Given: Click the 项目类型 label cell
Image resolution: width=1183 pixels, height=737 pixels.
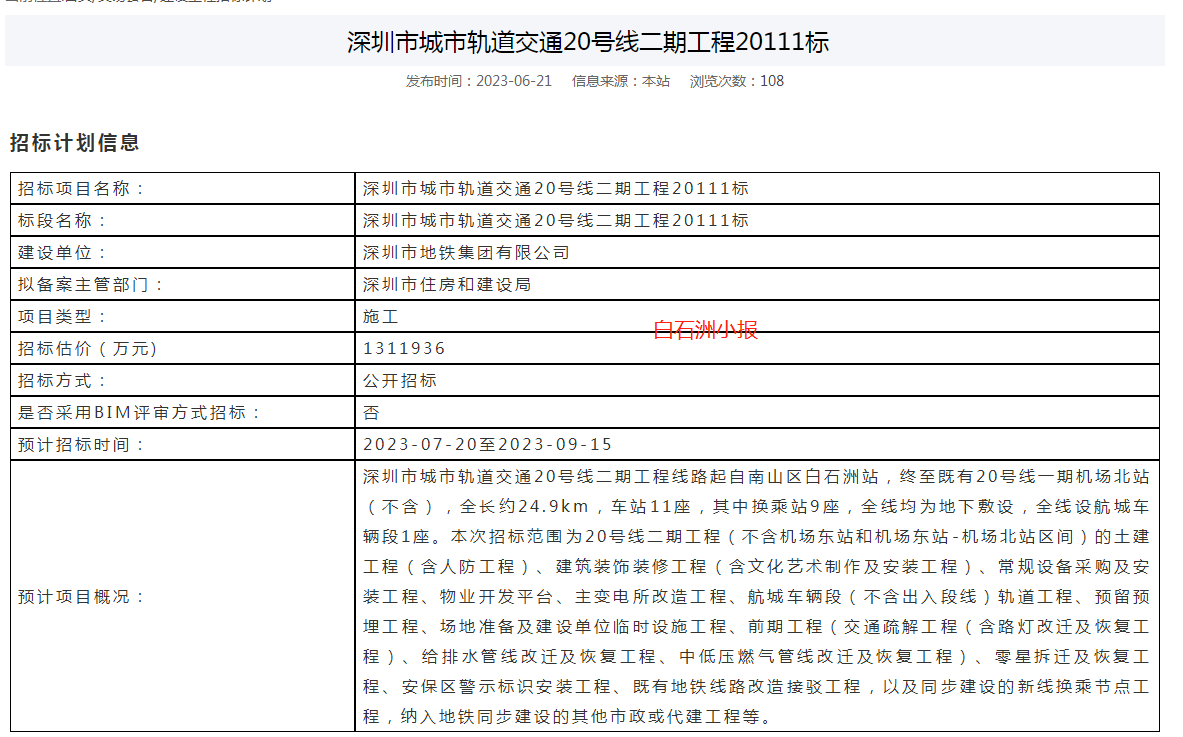Looking at the screenshot, I should pyautogui.click(x=63, y=317).
